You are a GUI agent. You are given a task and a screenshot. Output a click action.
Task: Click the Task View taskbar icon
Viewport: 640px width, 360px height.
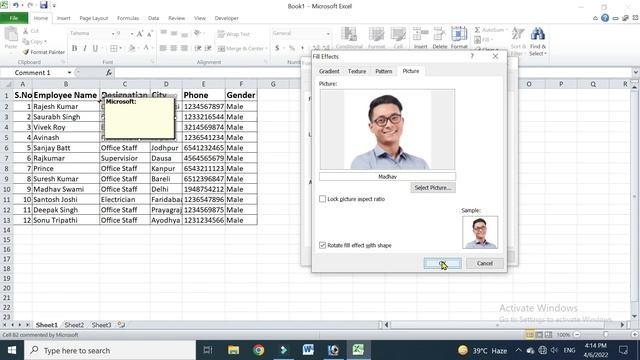click(x=208, y=350)
